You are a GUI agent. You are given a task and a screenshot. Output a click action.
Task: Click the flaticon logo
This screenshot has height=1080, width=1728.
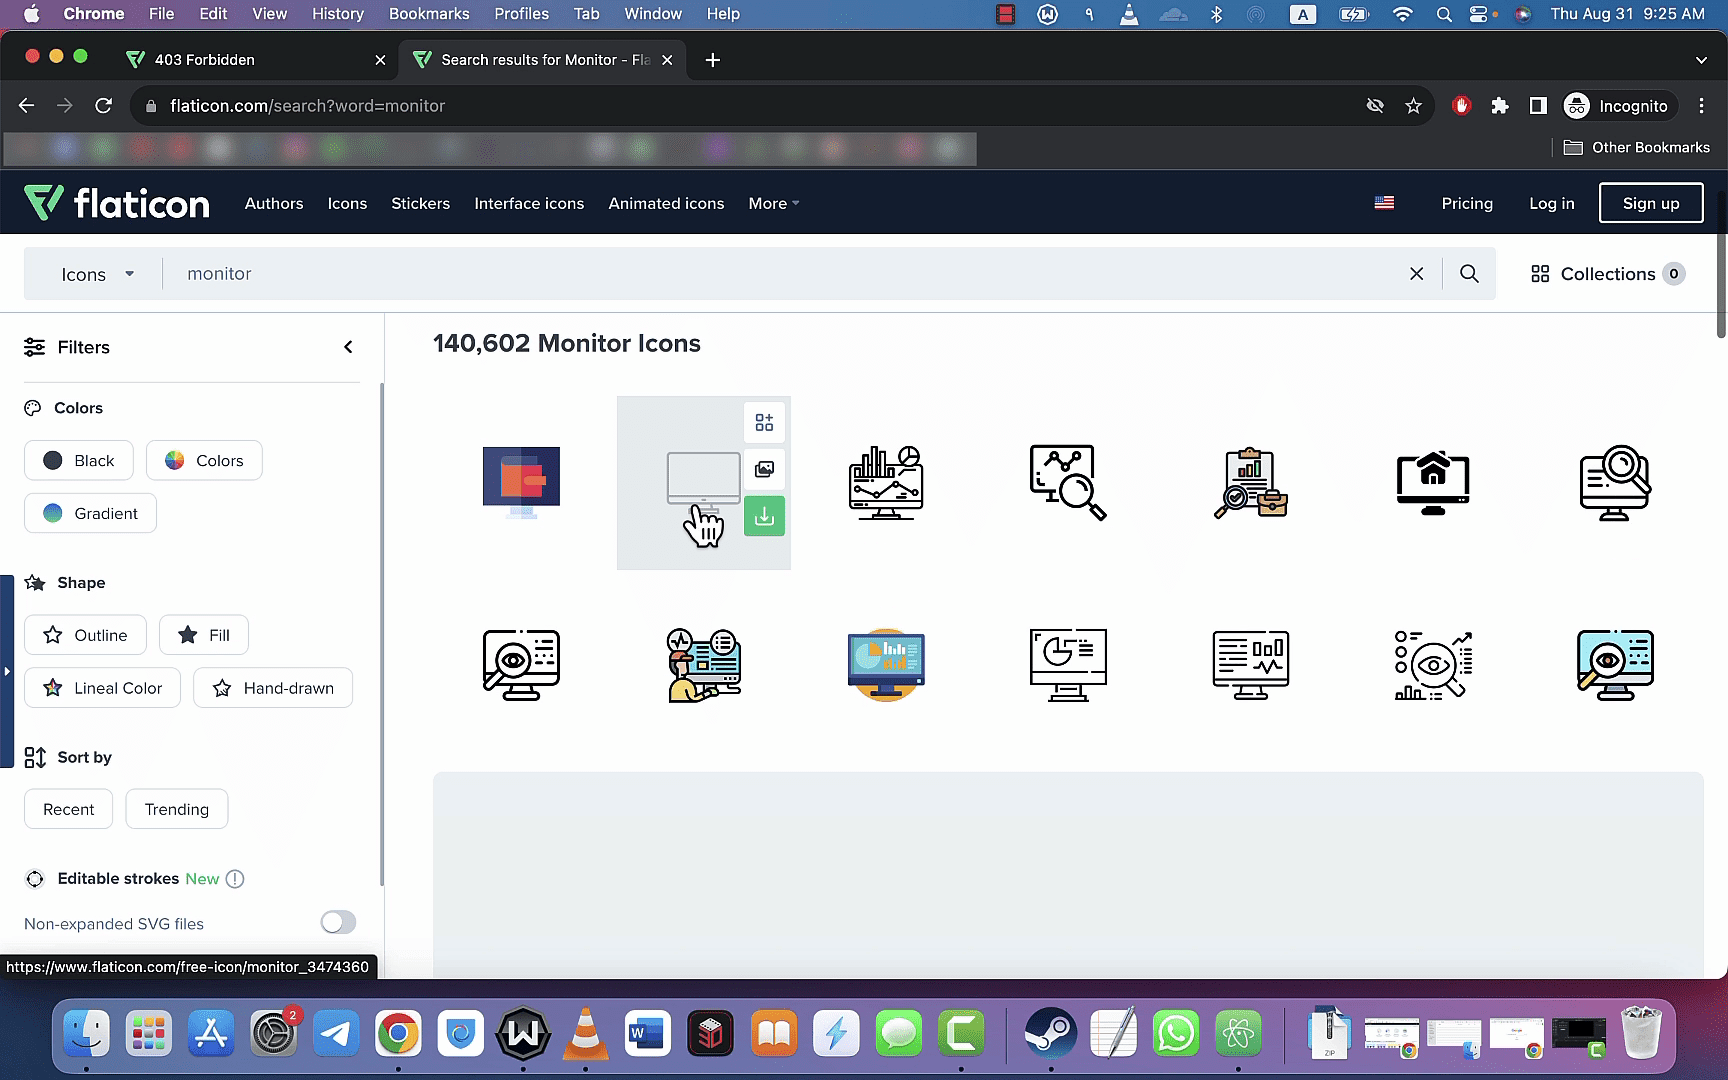tap(117, 203)
